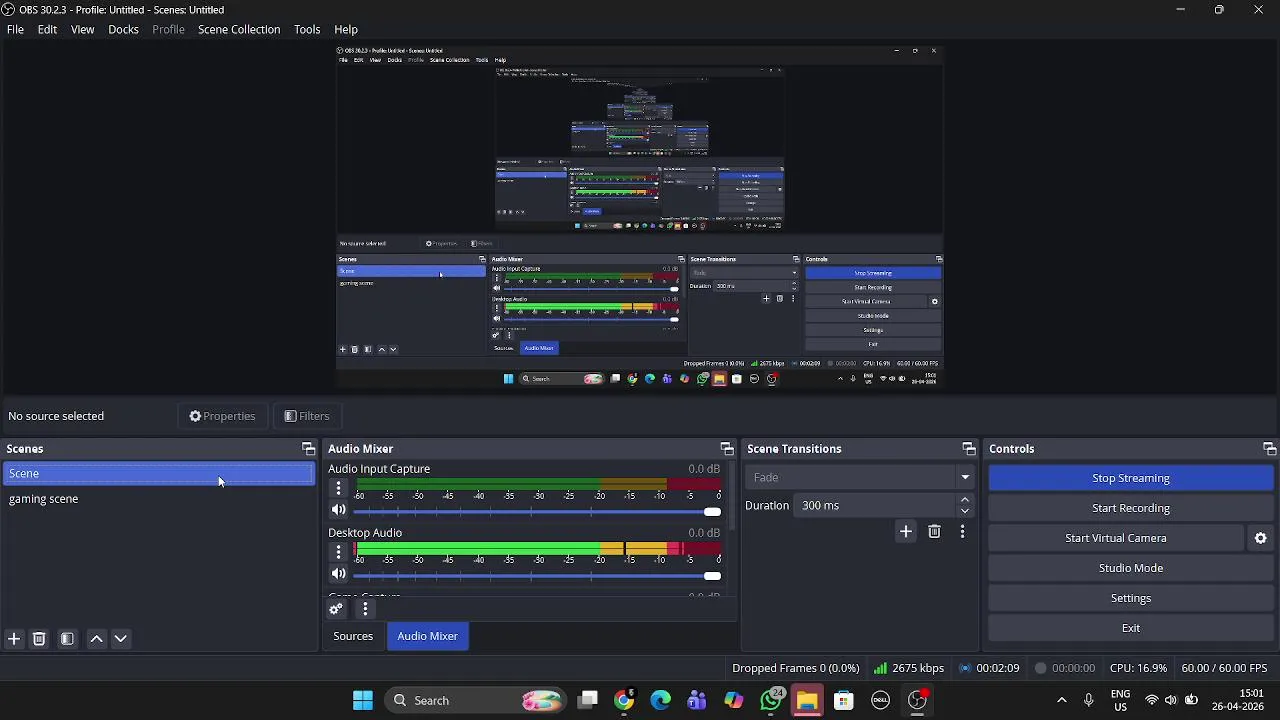Viewport: 1280px width, 720px height.
Task: Float the Scene Transitions dock
Action: [x=968, y=449]
